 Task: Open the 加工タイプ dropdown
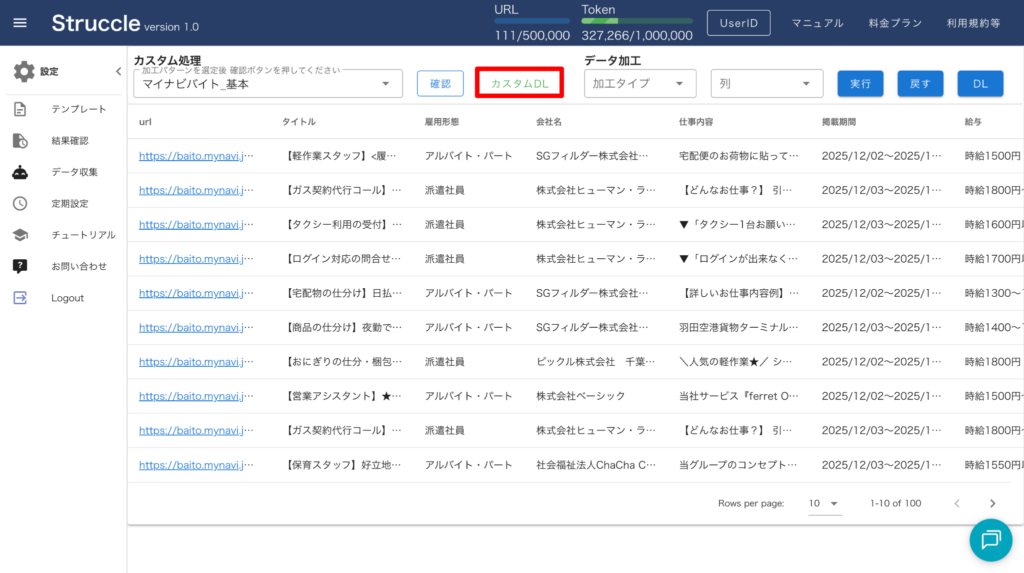point(680,84)
